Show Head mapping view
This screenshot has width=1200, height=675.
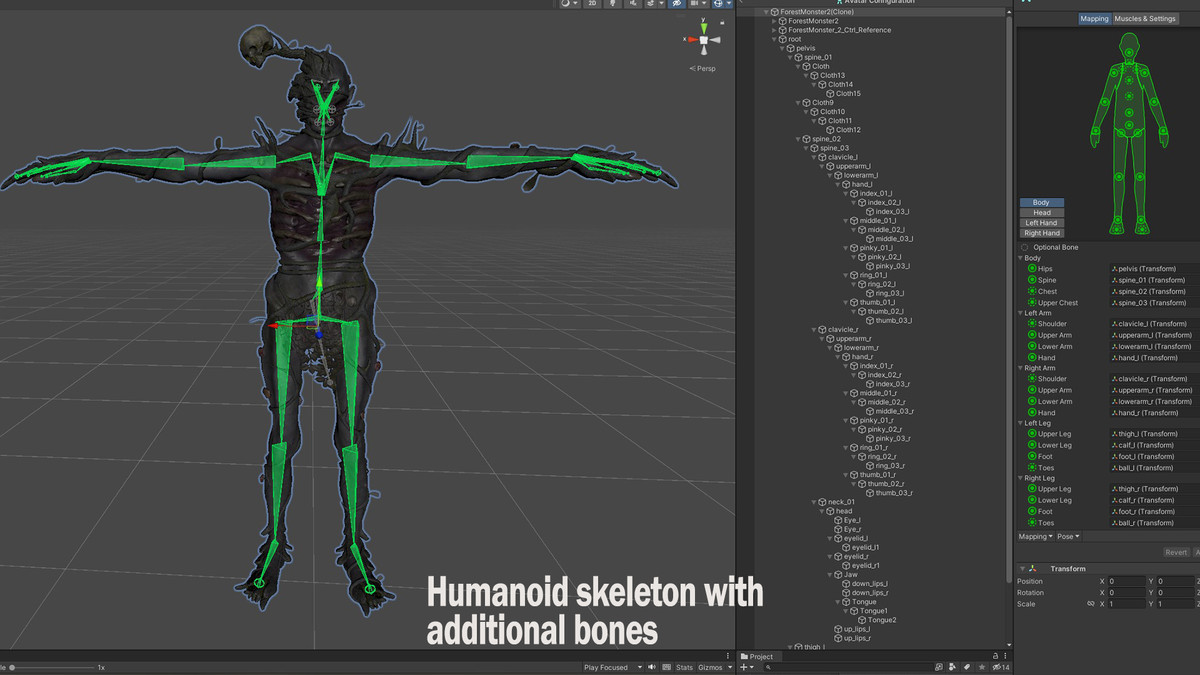[1041, 213]
